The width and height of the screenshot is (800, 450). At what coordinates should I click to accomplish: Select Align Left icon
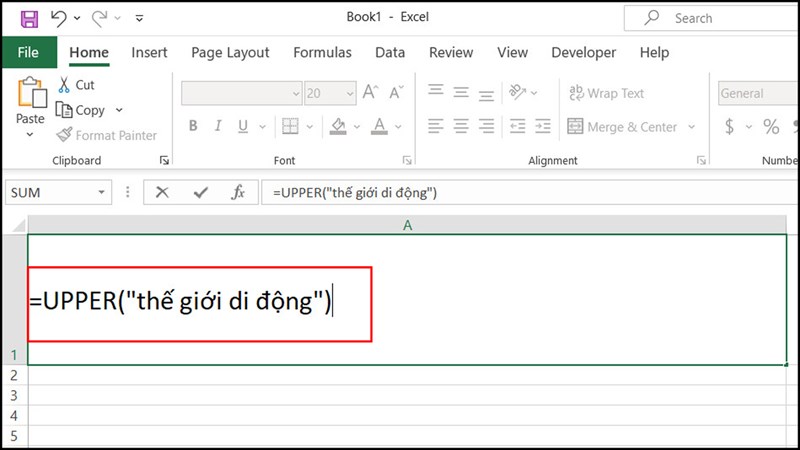[x=436, y=126]
